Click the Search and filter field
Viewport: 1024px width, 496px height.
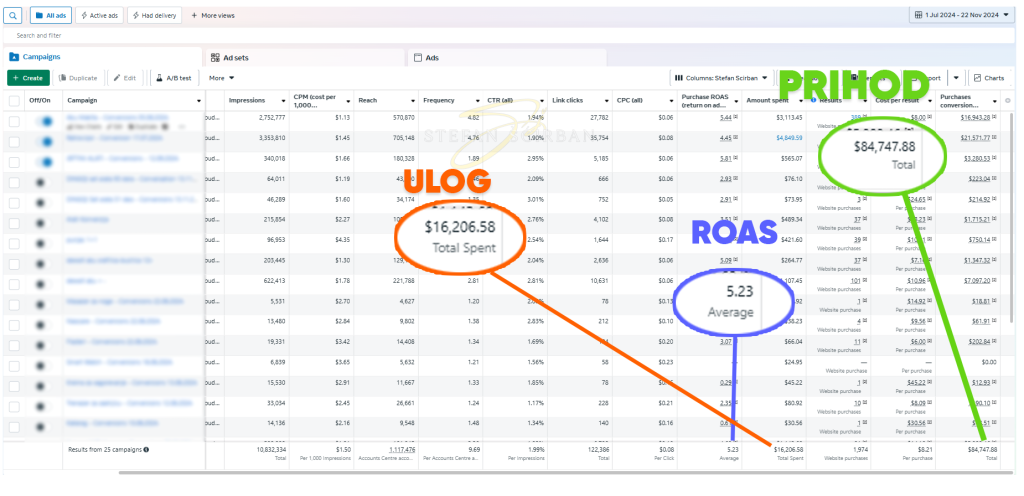click(200, 35)
